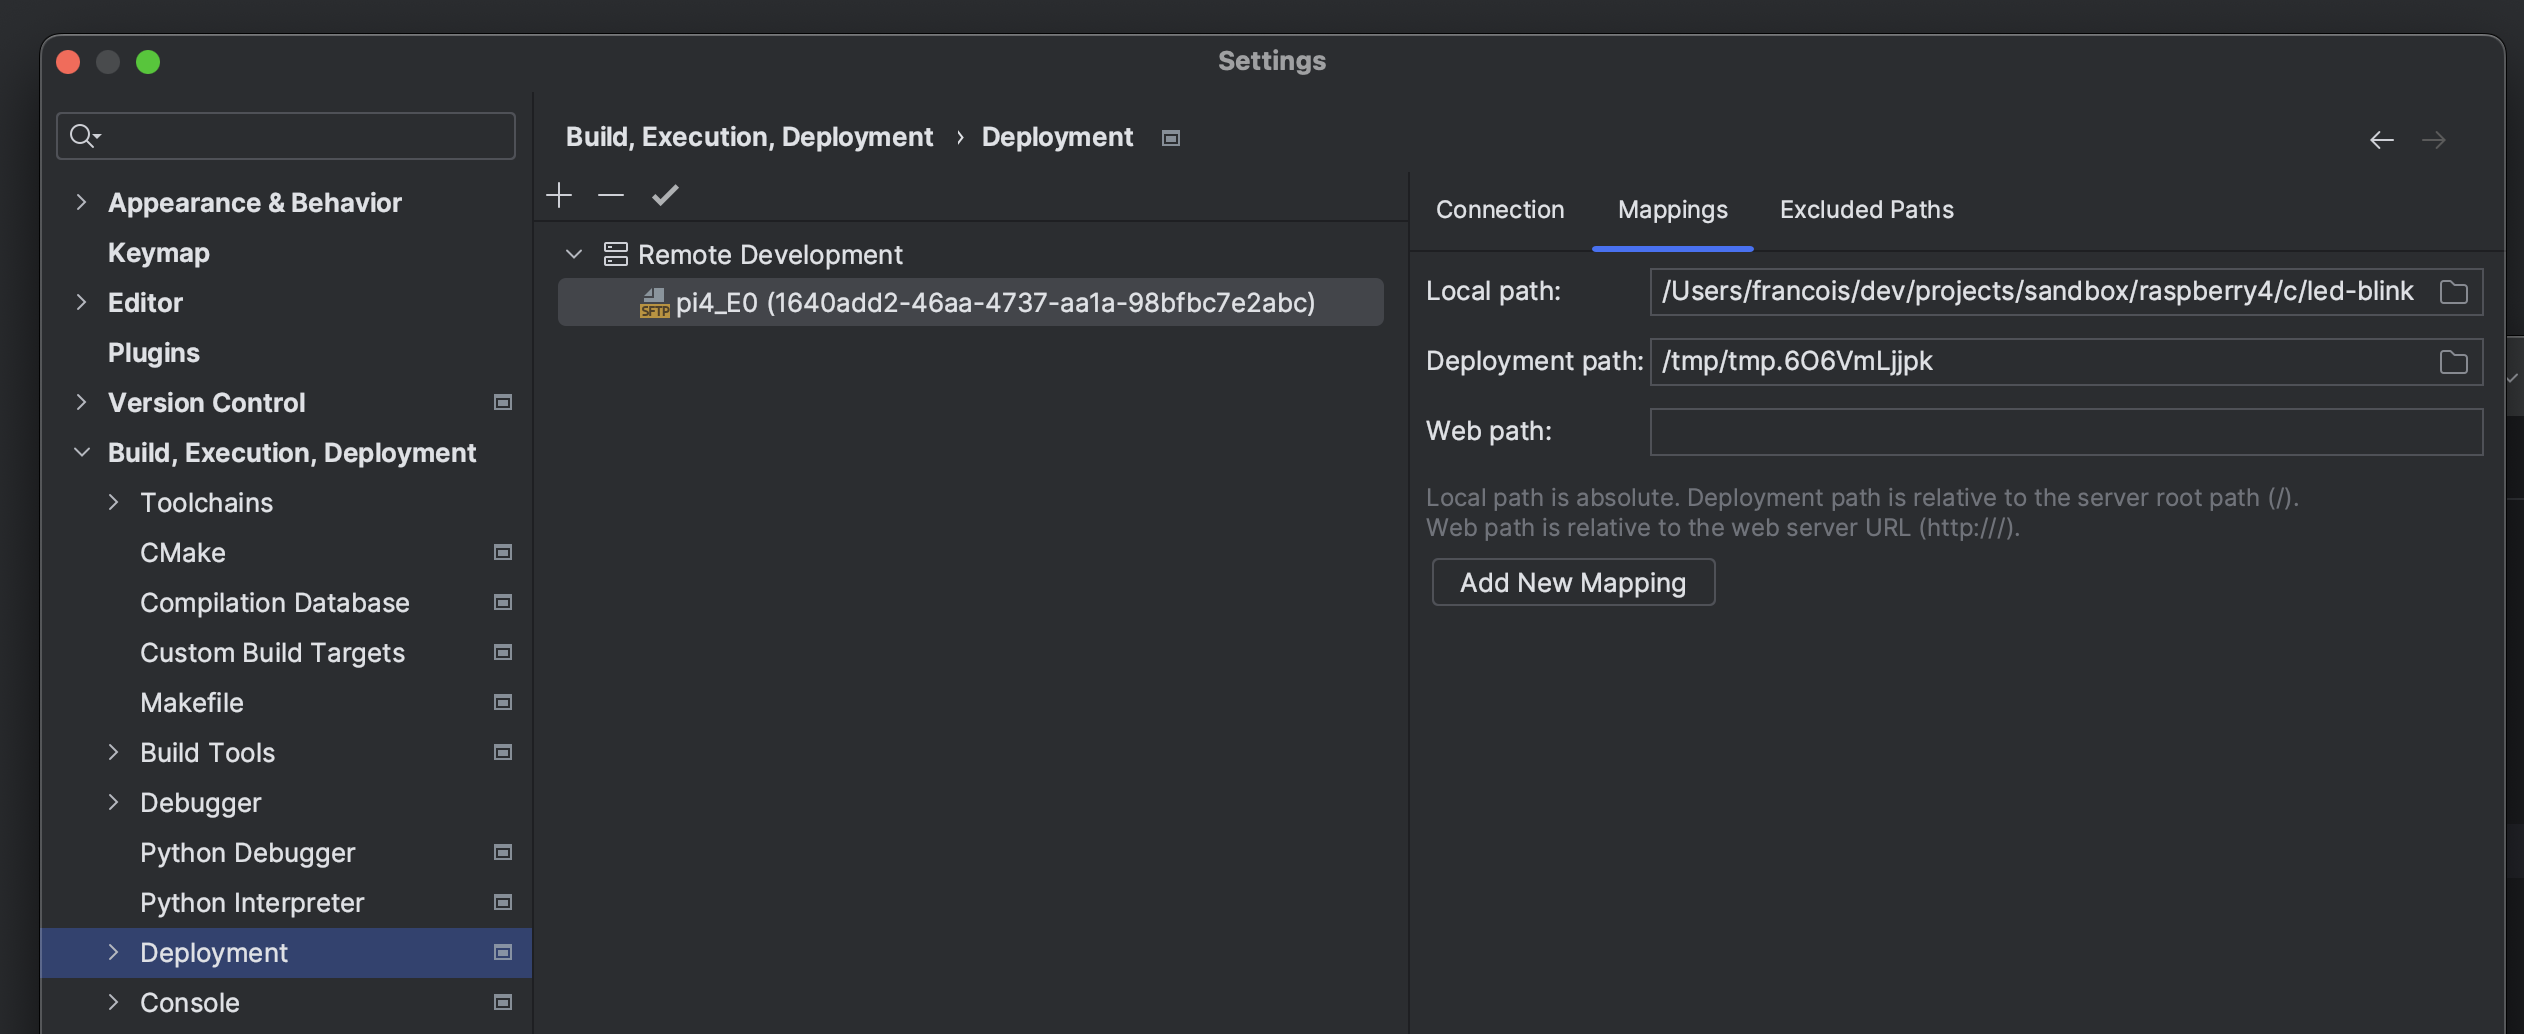Viewport: 2524px width, 1034px height.
Task: Switch to the Connection tab
Action: pos(1500,210)
